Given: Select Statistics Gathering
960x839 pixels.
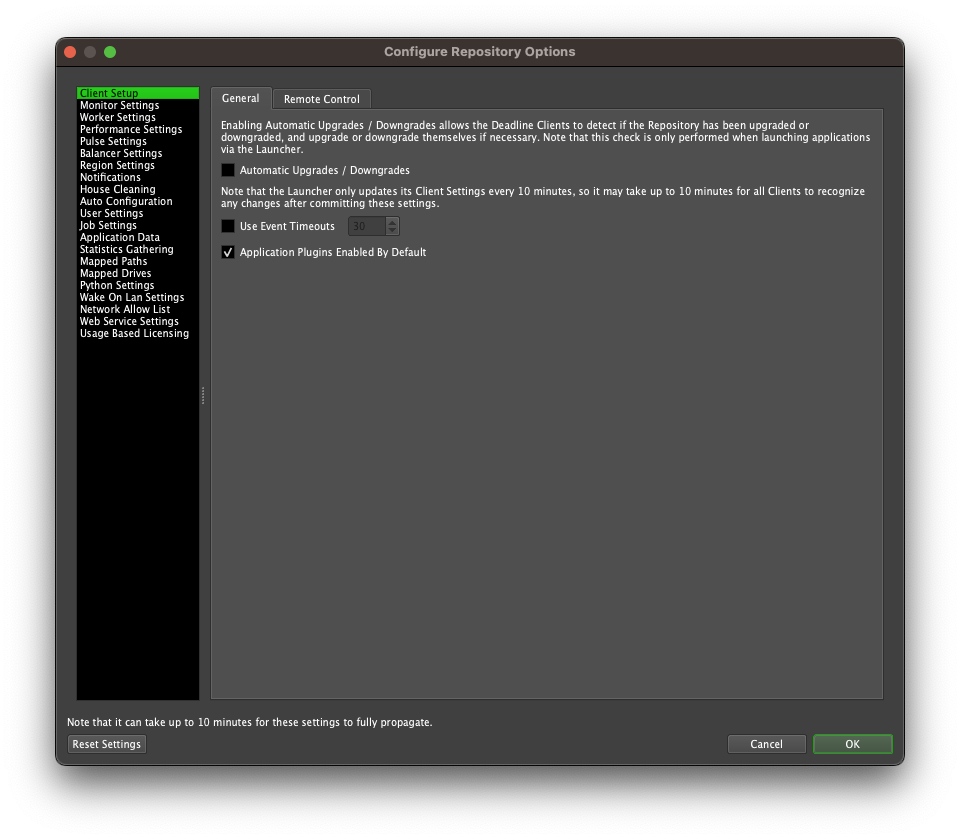Looking at the screenshot, I should point(138,249).
